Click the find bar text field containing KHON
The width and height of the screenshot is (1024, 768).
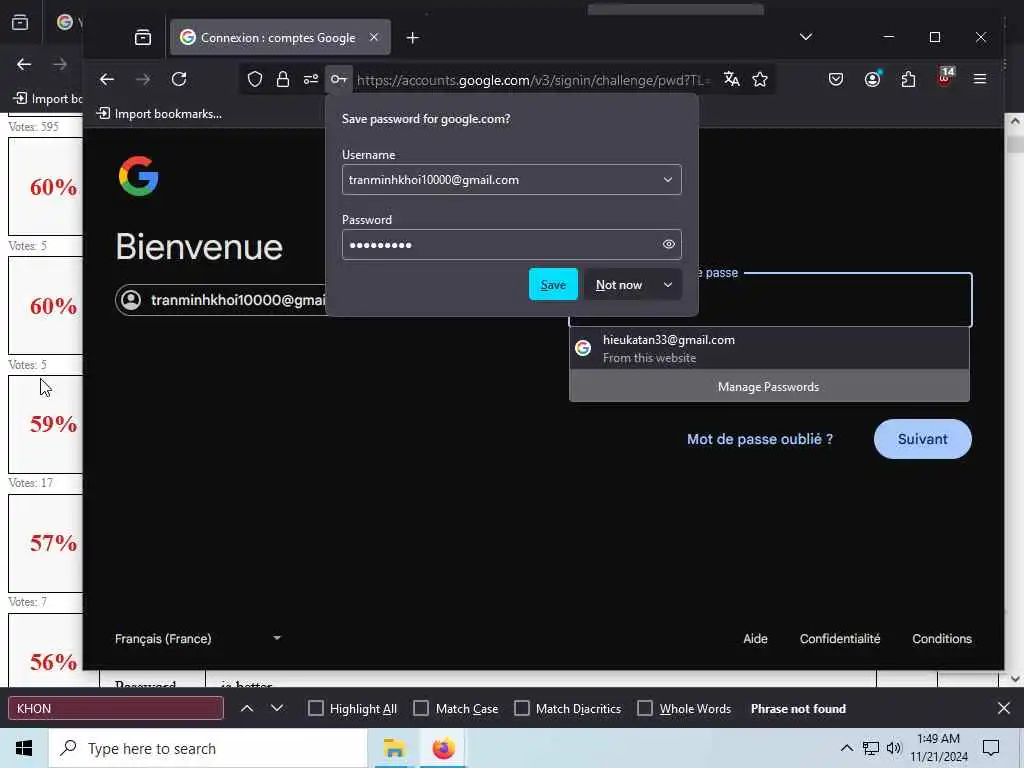[x=116, y=709]
